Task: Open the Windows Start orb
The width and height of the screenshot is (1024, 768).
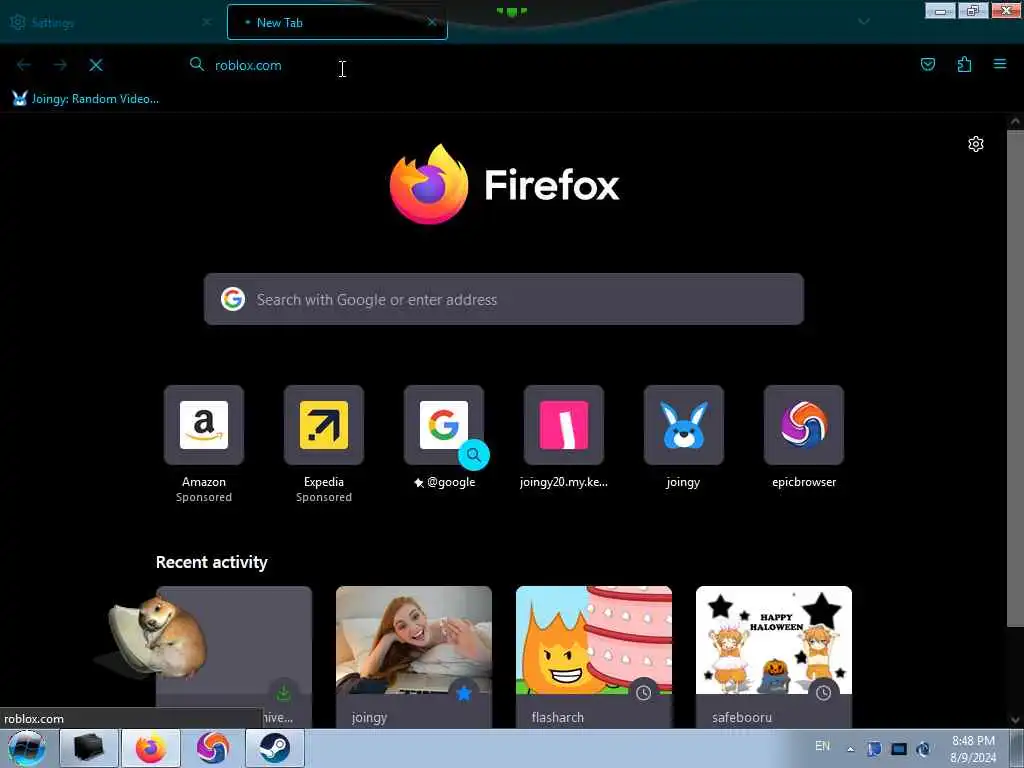Action: click(27, 748)
